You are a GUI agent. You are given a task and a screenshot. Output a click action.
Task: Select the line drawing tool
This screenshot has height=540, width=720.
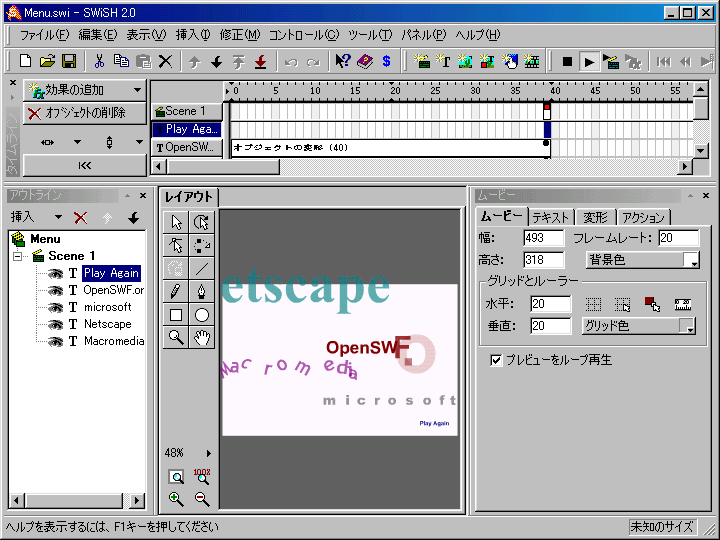click(202, 268)
